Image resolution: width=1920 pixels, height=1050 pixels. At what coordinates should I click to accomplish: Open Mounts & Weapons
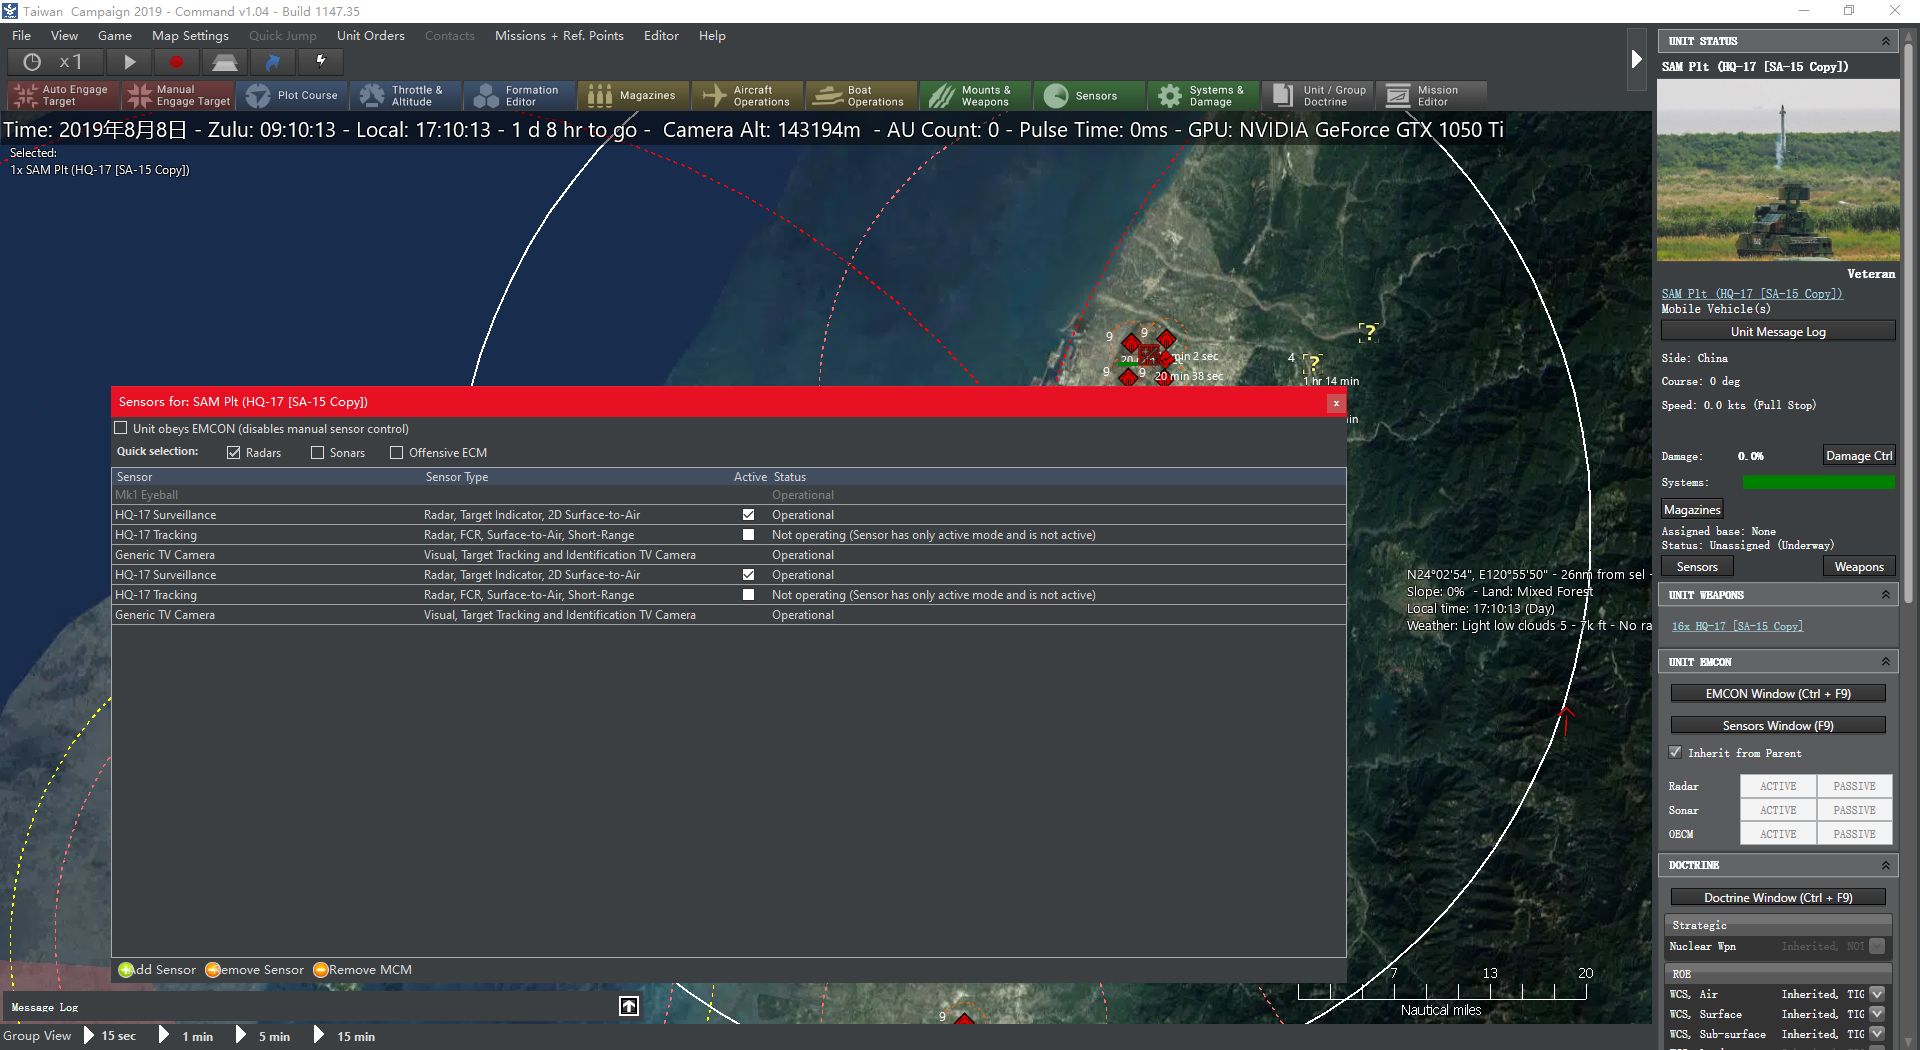(x=975, y=96)
